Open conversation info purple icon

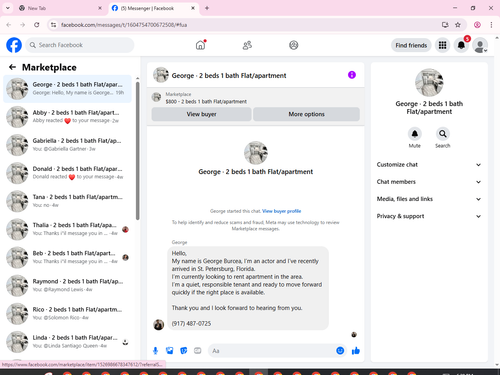(352, 75)
